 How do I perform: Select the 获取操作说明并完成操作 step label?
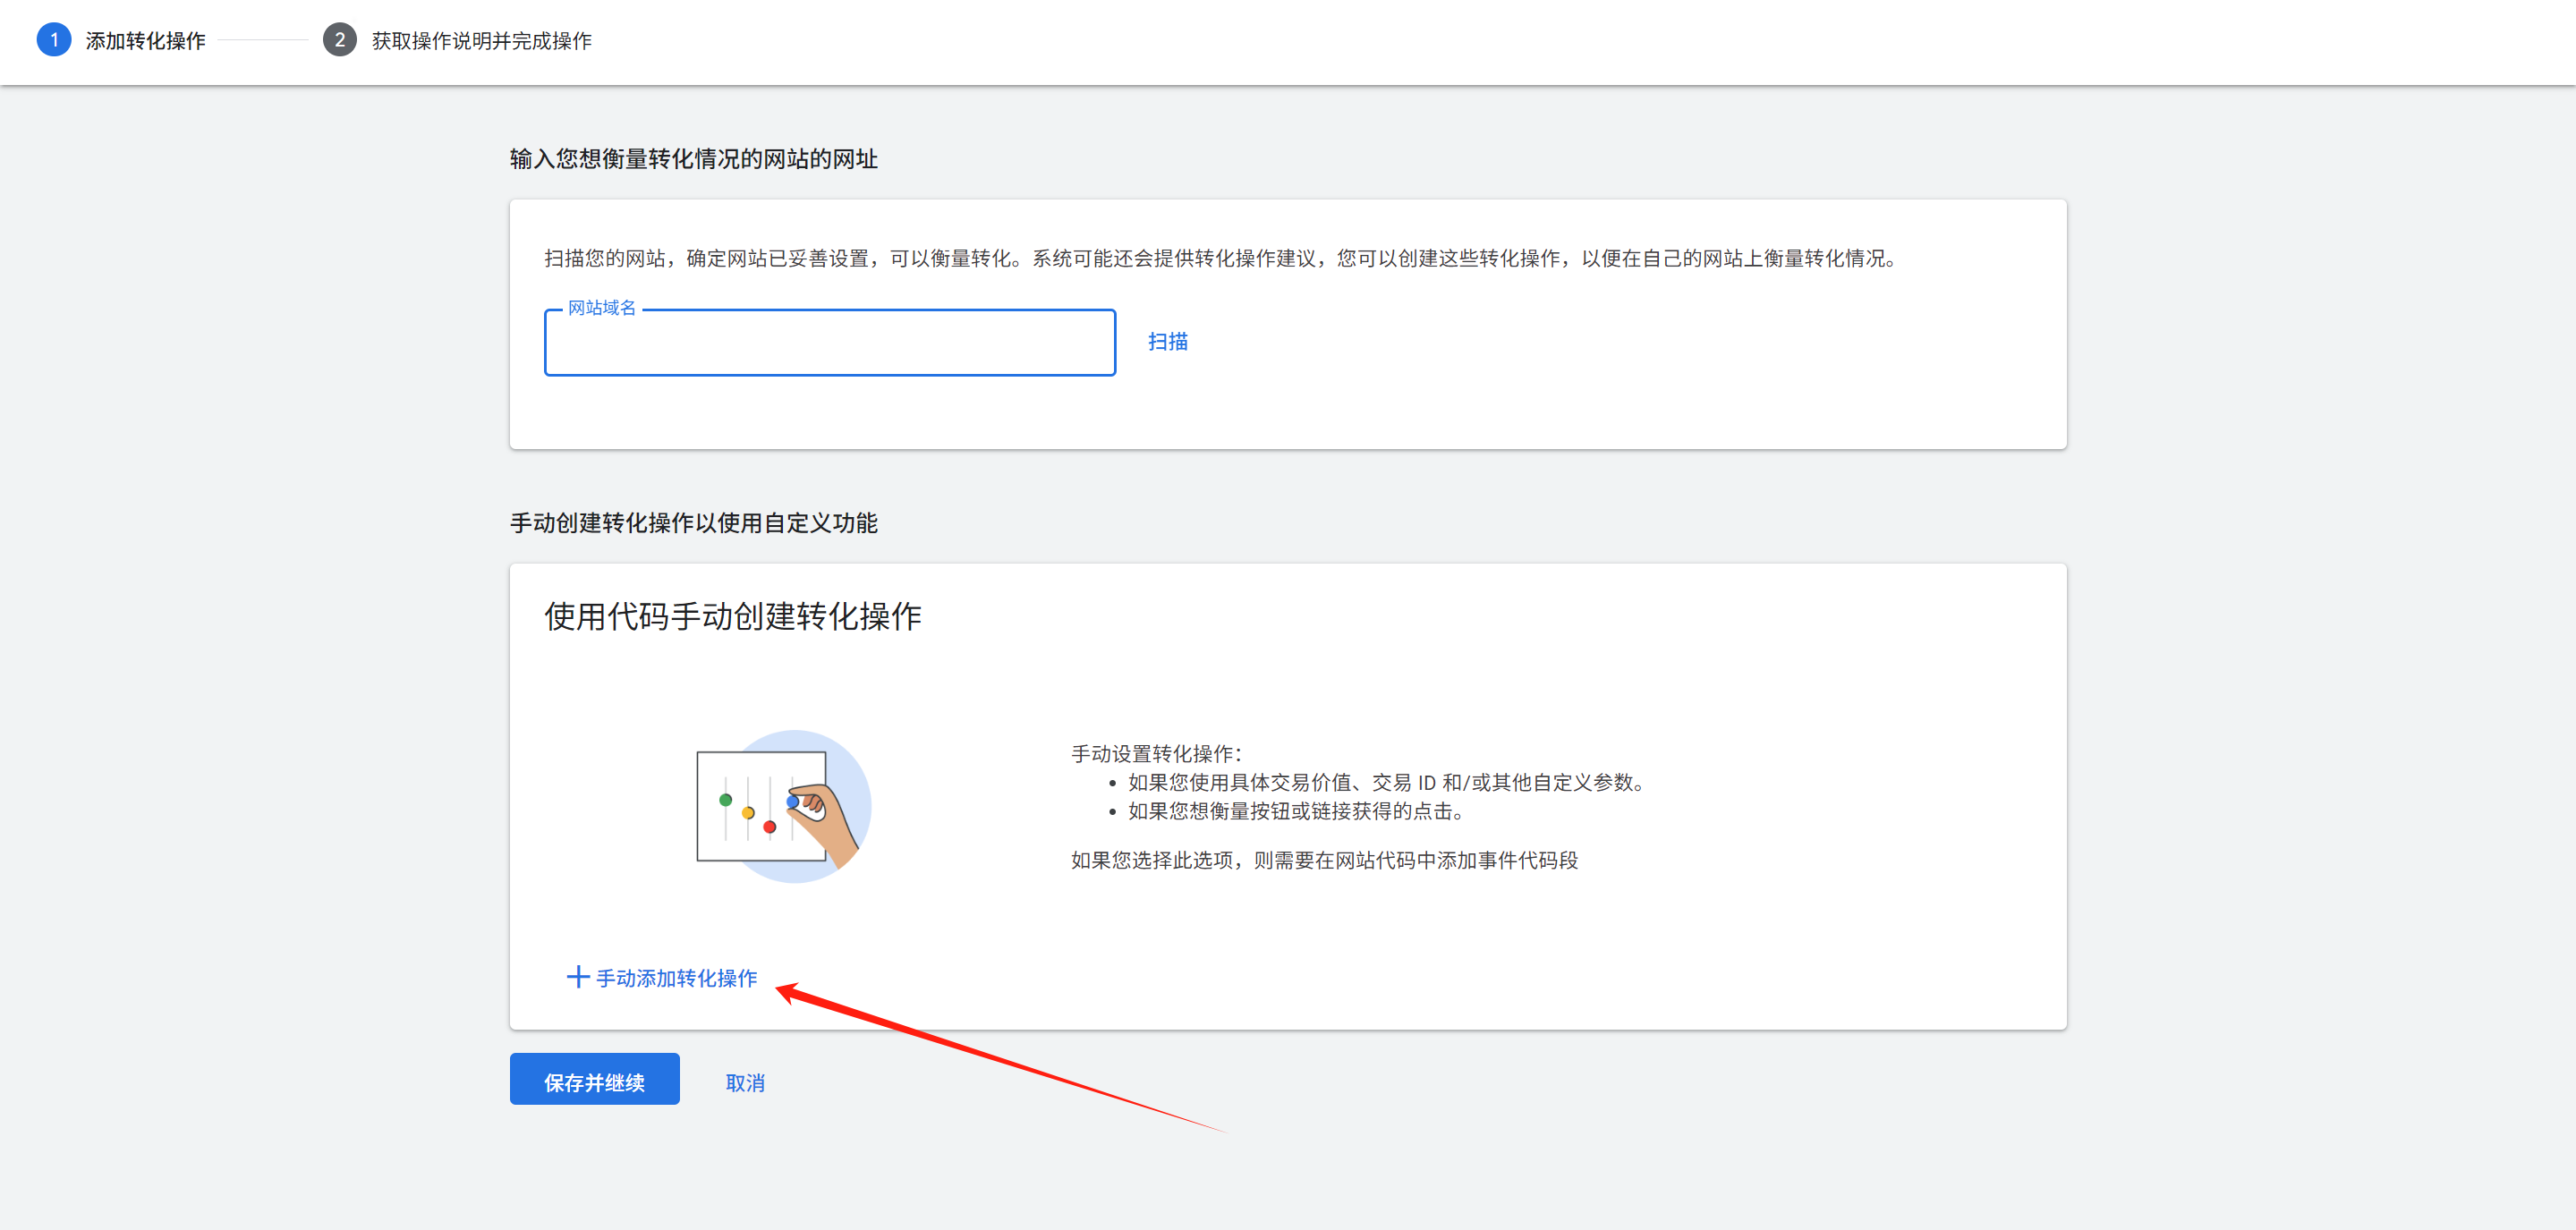(x=481, y=41)
